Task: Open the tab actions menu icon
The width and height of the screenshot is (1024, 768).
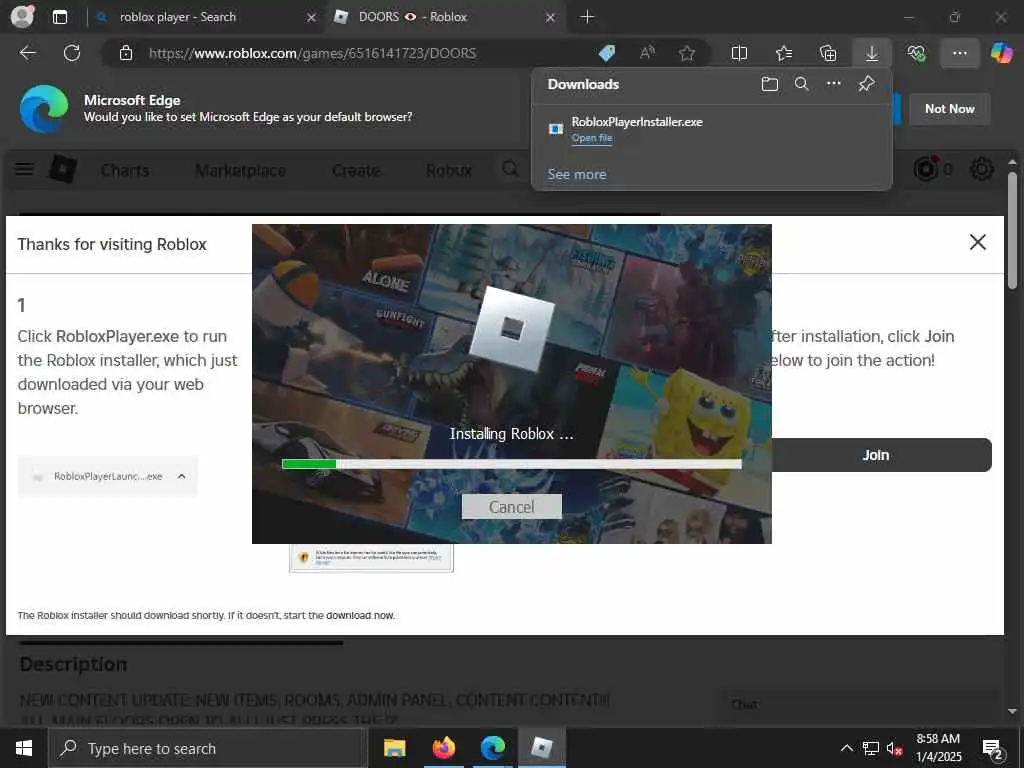Action: click(x=59, y=17)
